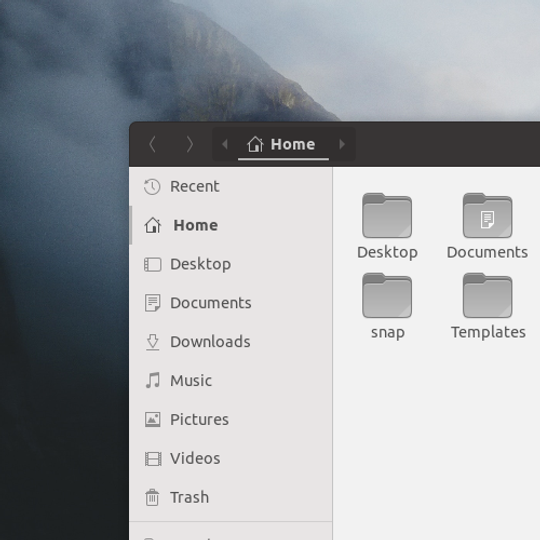The image size is (540, 540).
Task: Click the left path bar scroll arrow
Action: [225, 144]
